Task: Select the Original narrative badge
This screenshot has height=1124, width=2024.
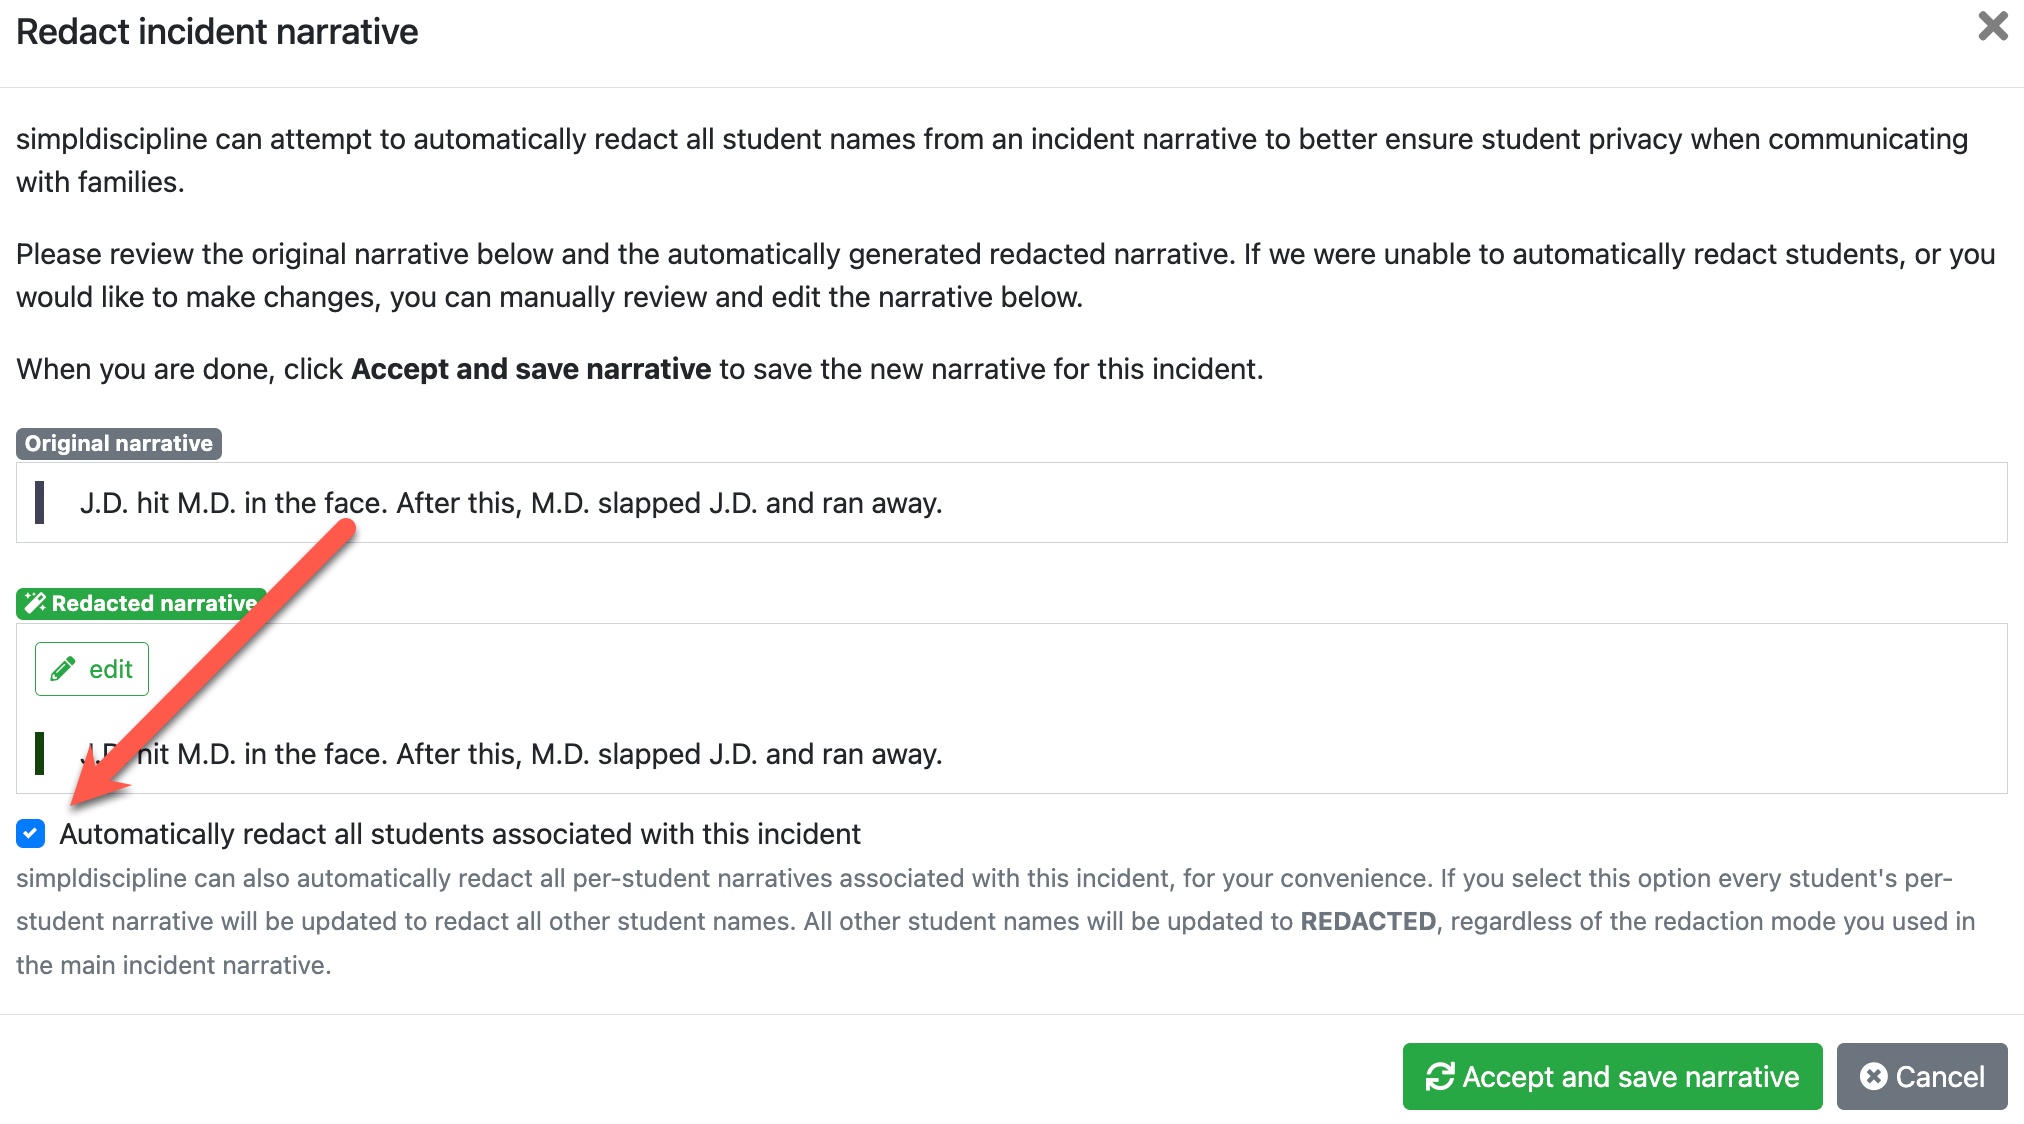Action: [118, 444]
